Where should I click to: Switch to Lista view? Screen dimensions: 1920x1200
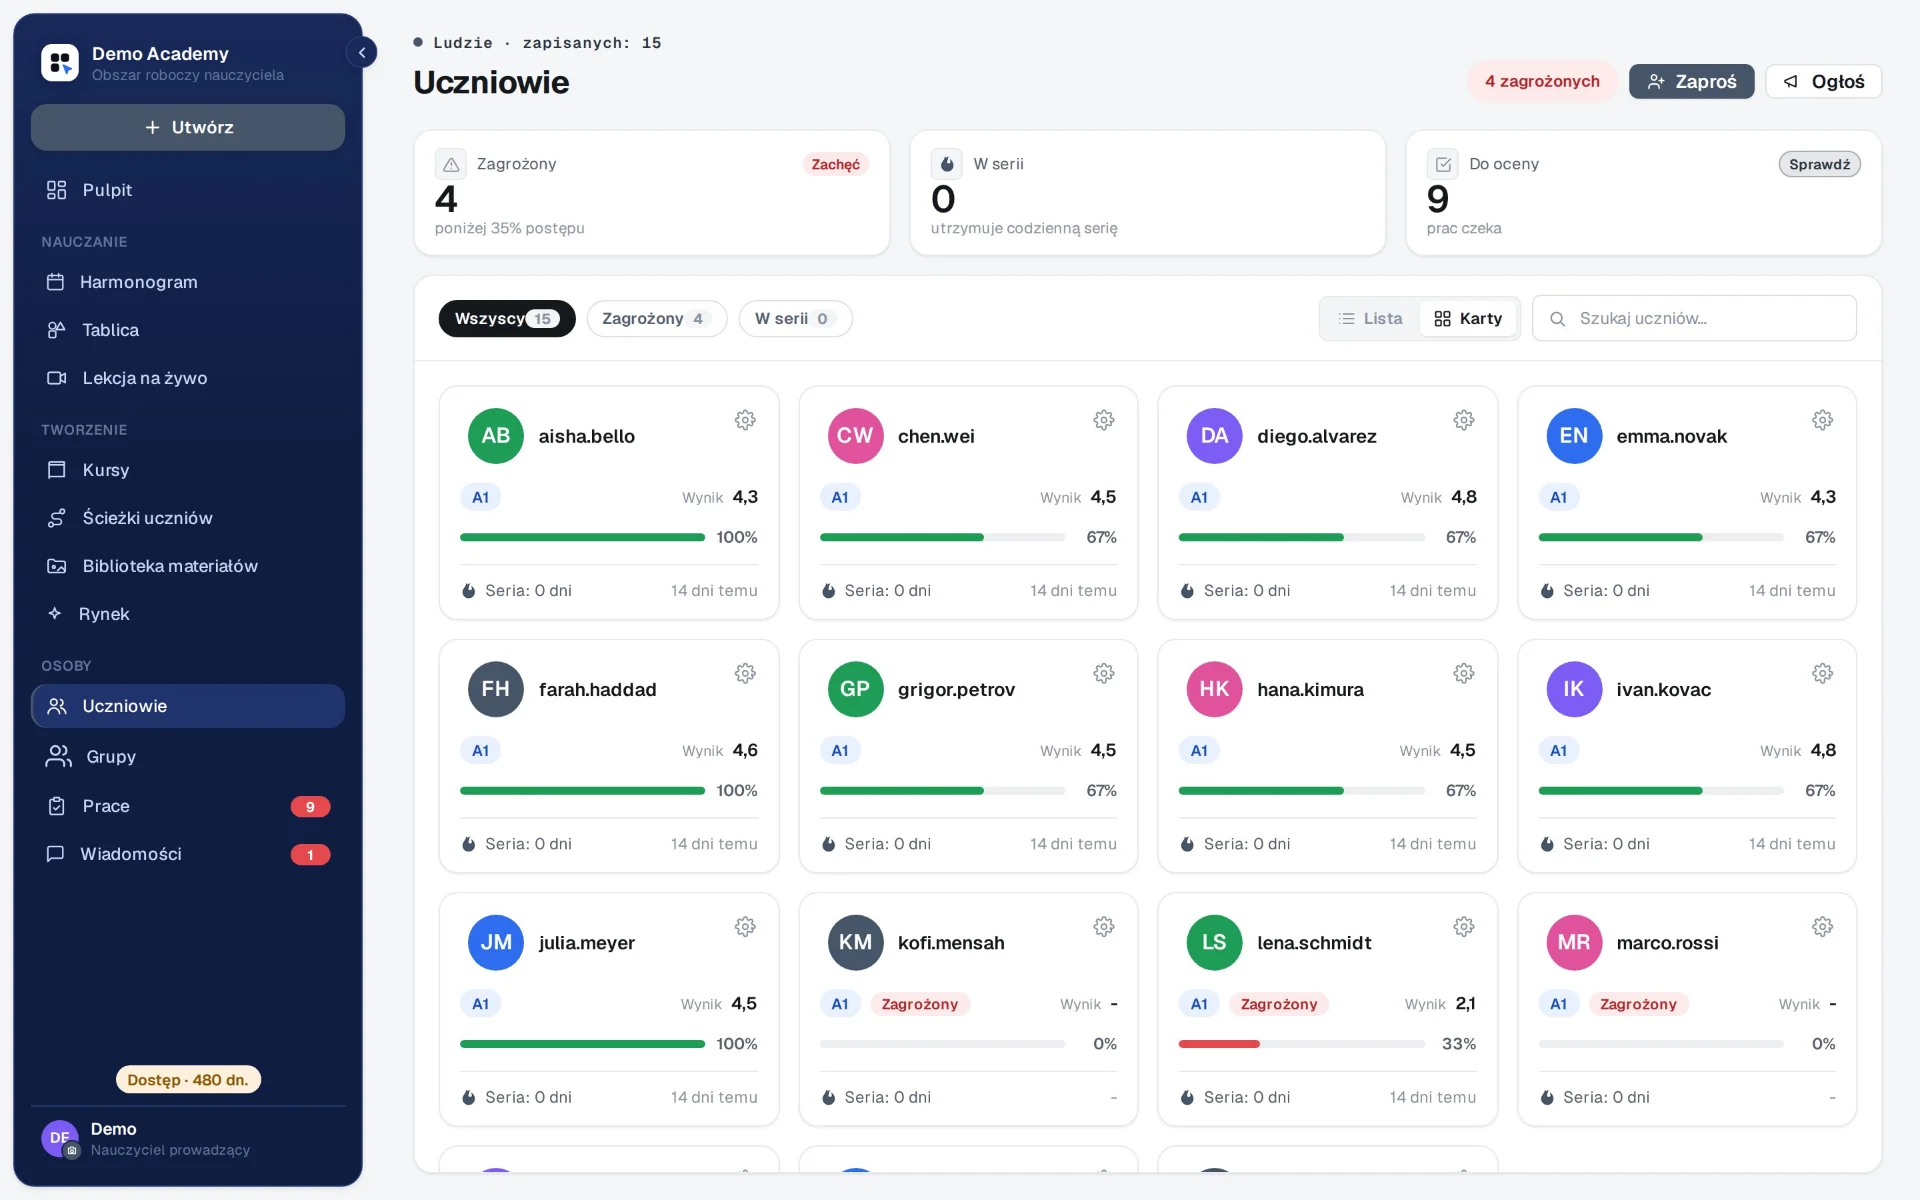pyautogui.click(x=1370, y=319)
